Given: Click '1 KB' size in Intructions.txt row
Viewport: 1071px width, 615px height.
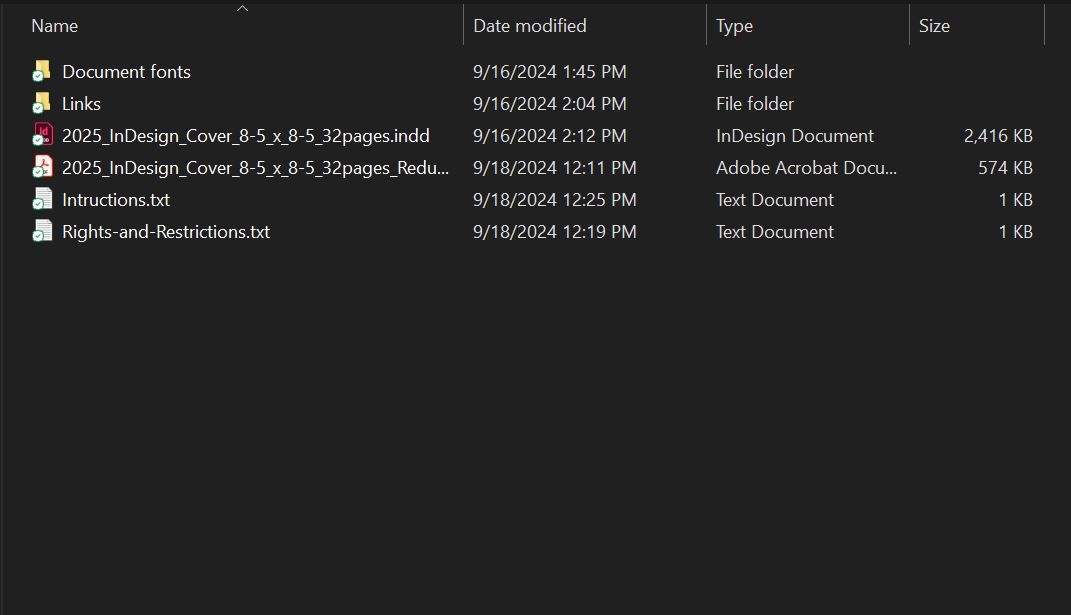Looking at the screenshot, I should pyautogui.click(x=1015, y=200).
